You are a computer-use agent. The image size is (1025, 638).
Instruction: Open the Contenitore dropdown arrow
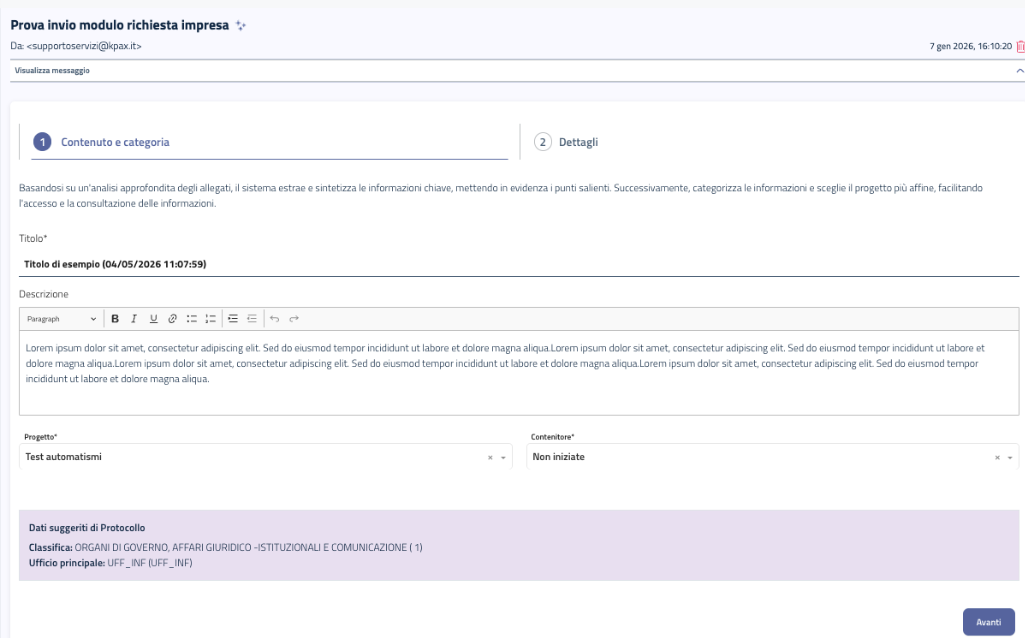(1010, 458)
